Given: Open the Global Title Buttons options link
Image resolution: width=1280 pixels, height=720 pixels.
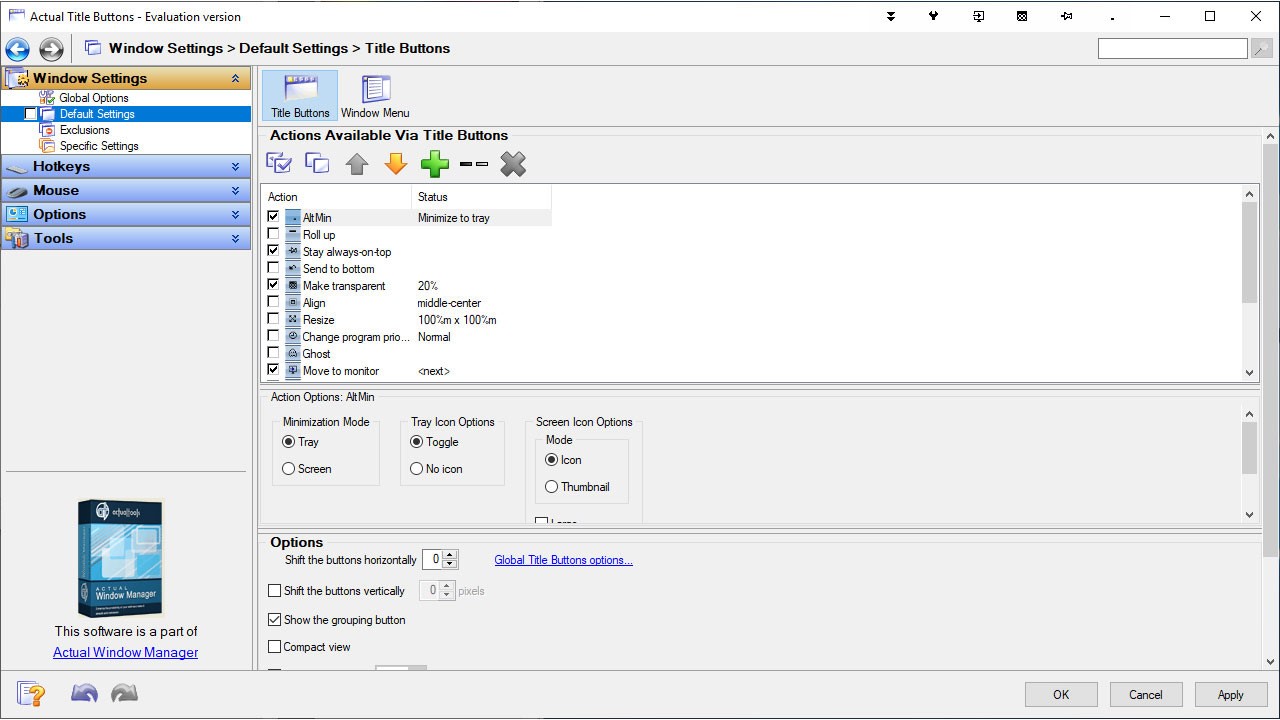Looking at the screenshot, I should click(x=563, y=560).
